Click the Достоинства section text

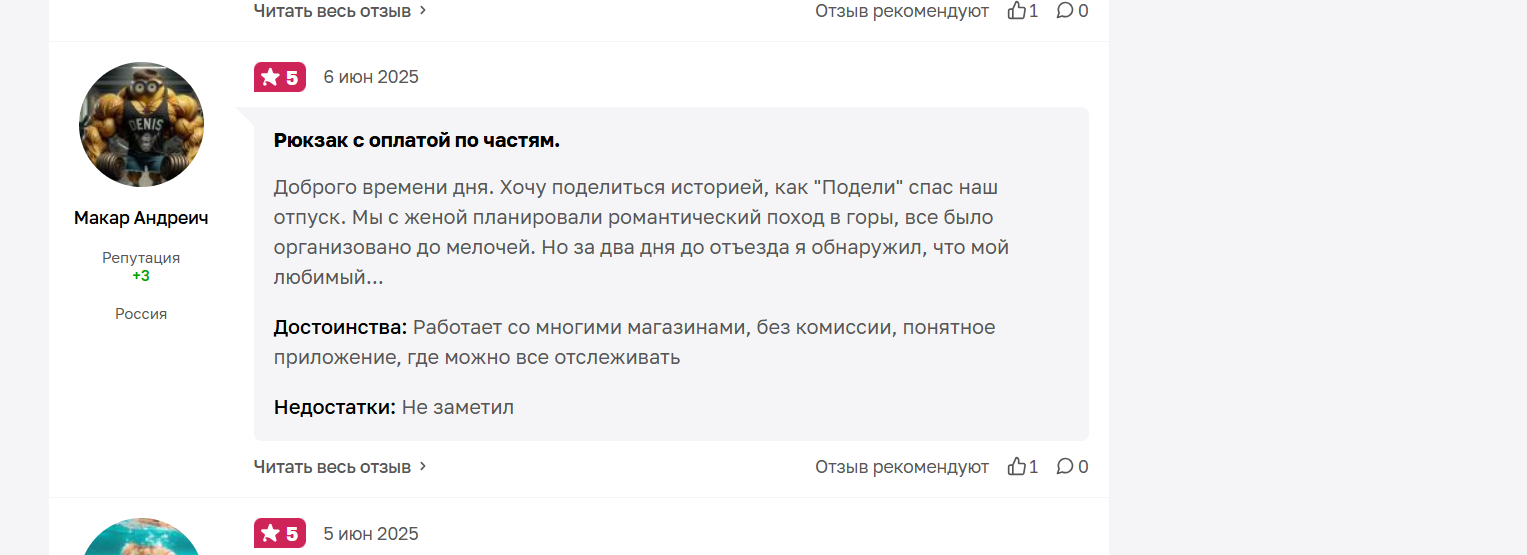[635, 342]
